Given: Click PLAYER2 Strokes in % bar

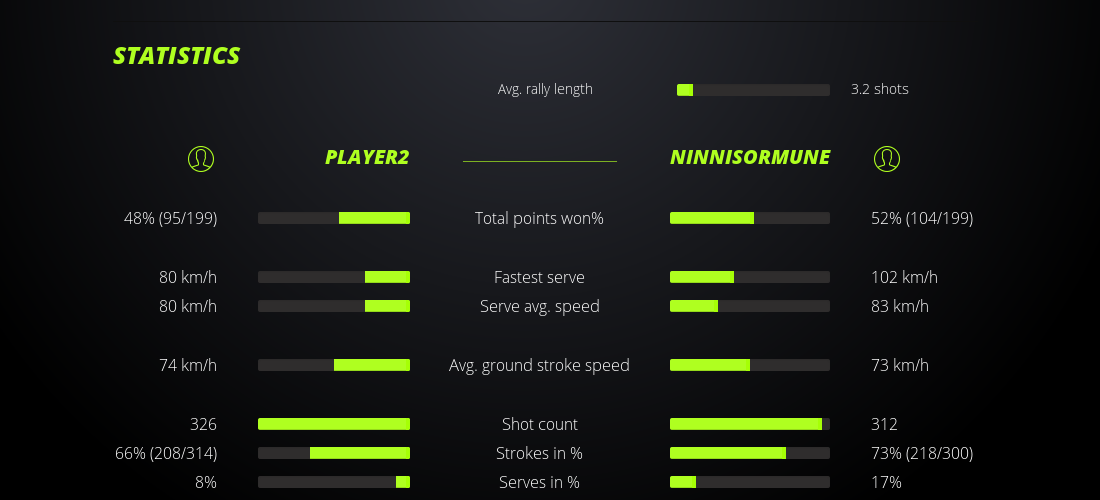Looking at the screenshot, I should click(334, 453).
